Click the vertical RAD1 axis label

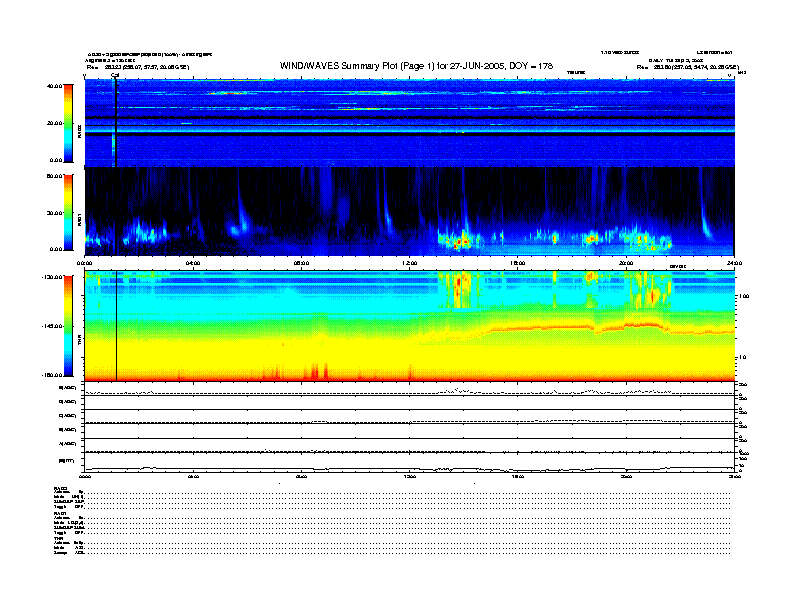point(79,219)
